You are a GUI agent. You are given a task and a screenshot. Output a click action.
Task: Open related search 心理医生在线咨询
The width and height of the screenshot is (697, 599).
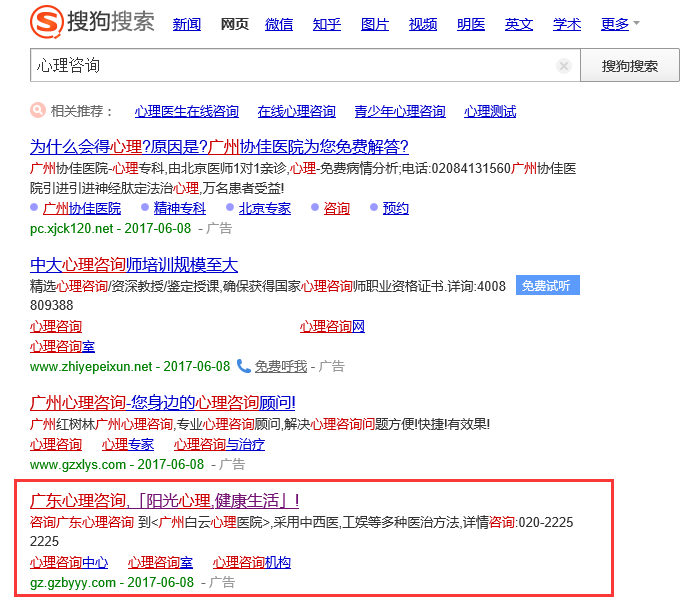click(x=187, y=111)
